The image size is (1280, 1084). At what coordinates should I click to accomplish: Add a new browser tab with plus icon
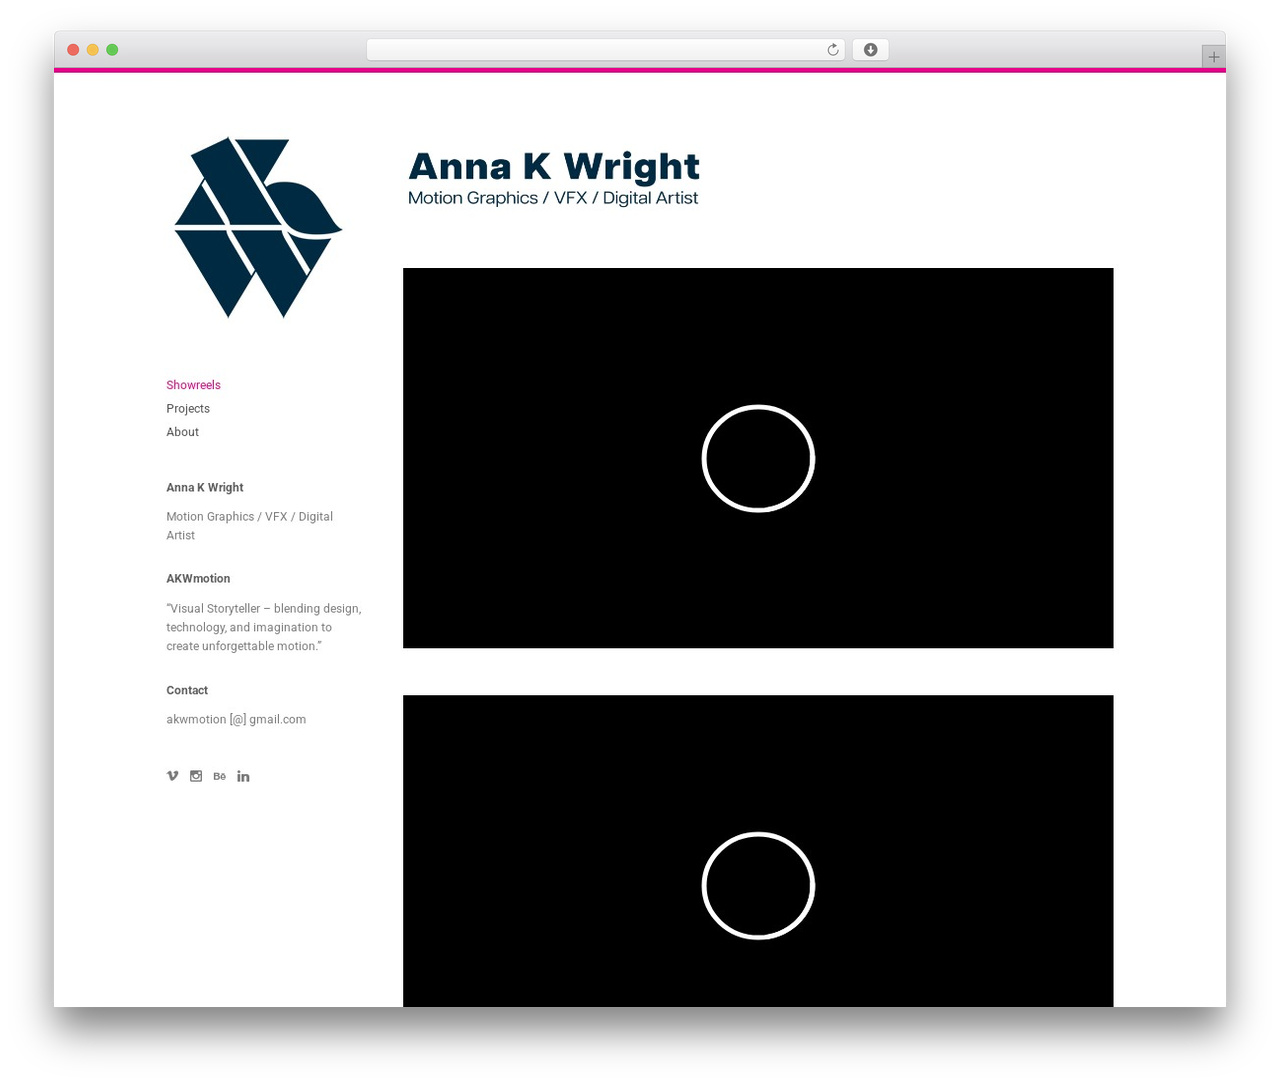pos(1213,57)
